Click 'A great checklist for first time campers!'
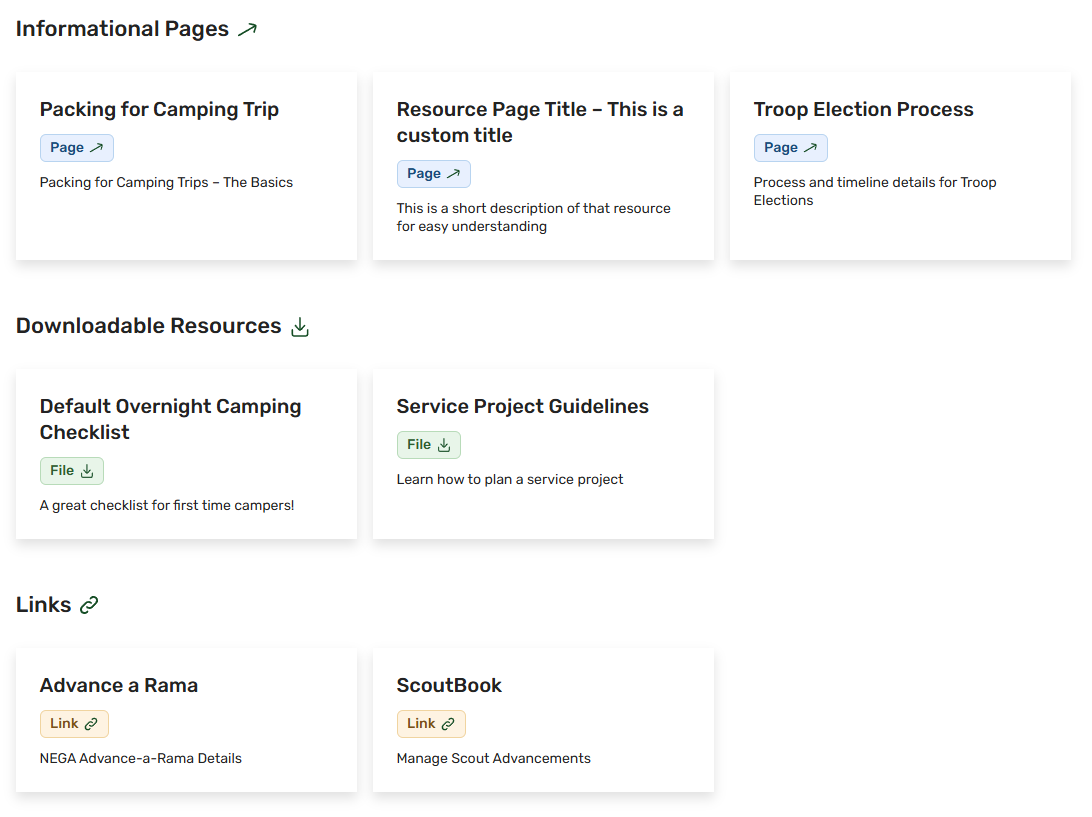This screenshot has height=817, width=1092. 167,506
